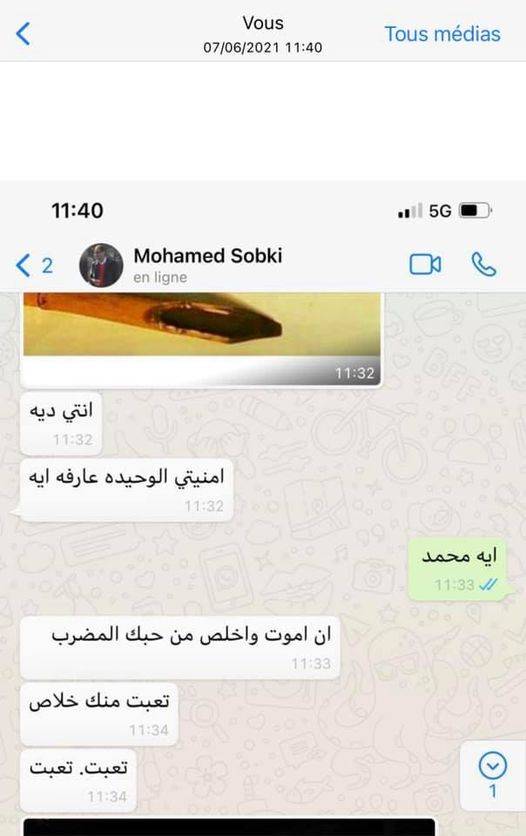
Task: Select the message 'تعبت. تعبت'
Action: [x=78, y=781]
